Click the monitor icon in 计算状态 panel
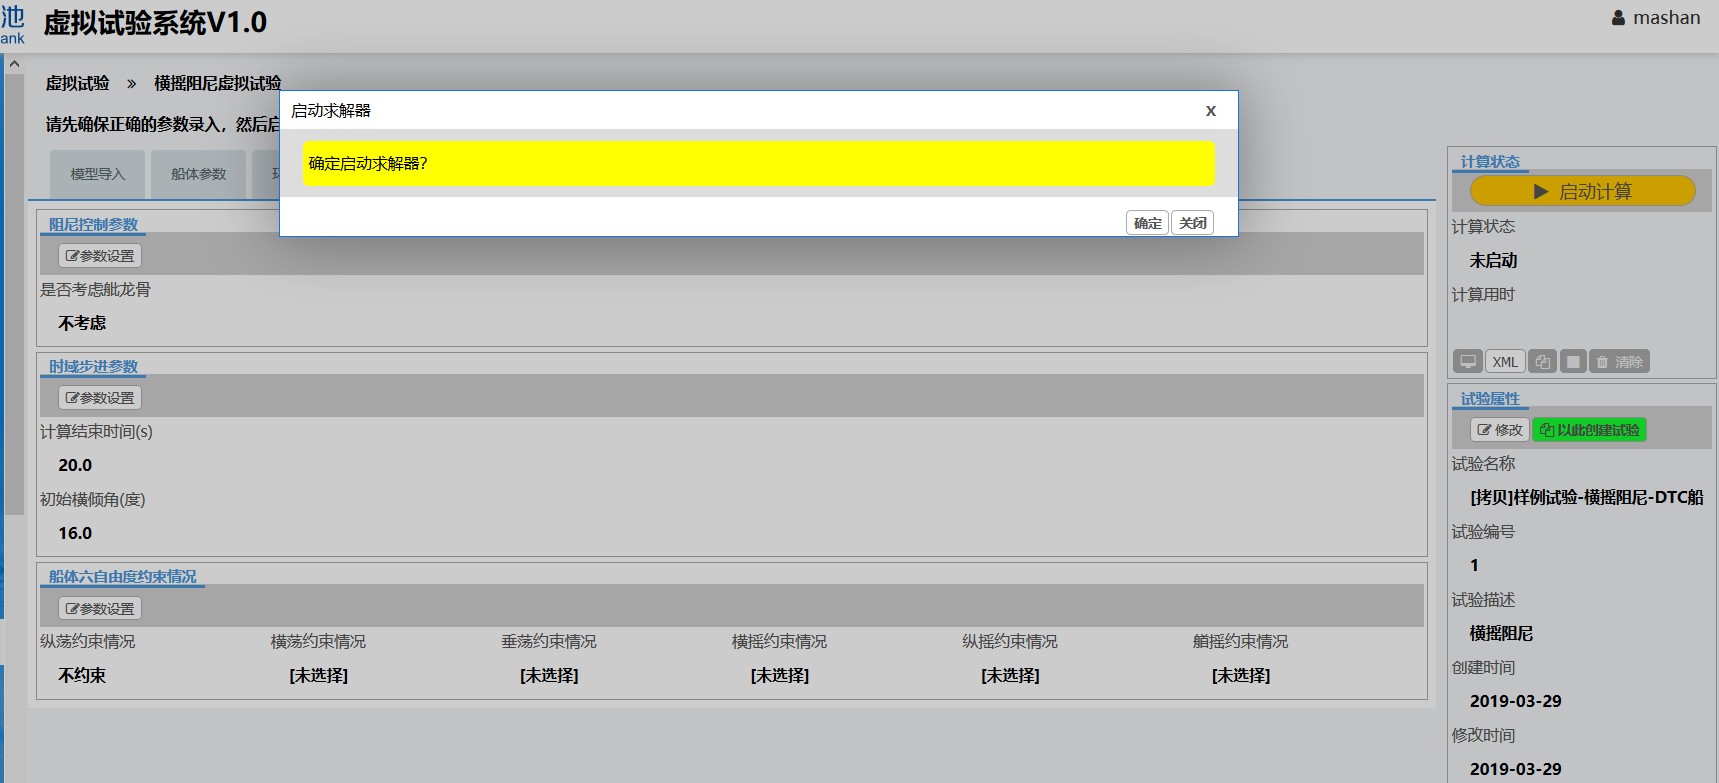 click(x=1468, y=362)
